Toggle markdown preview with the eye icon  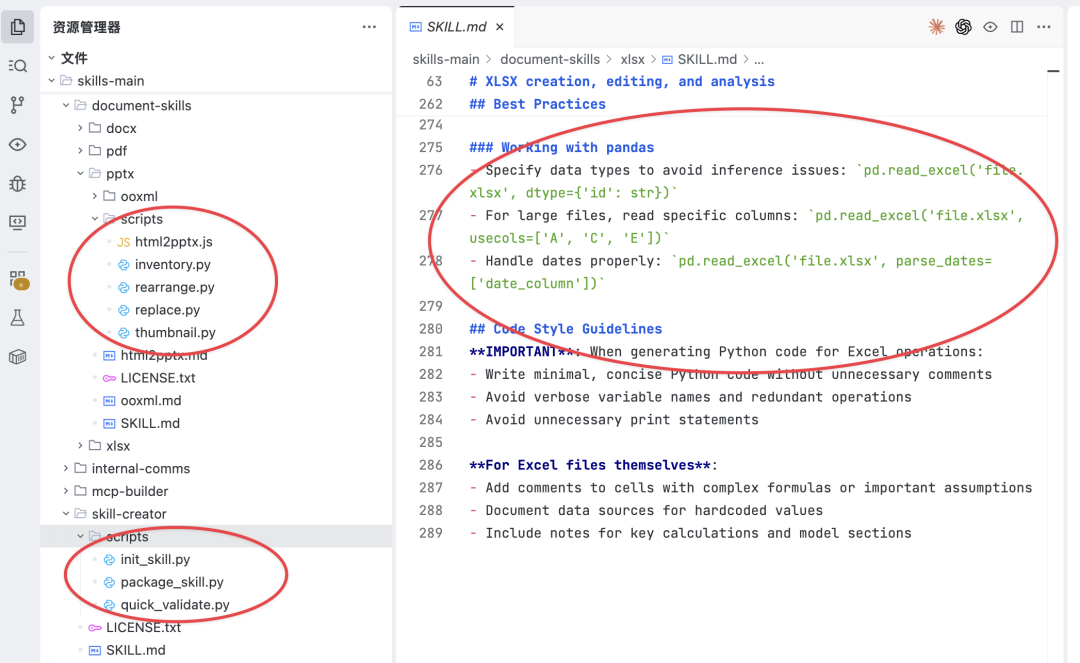(990, 27)
